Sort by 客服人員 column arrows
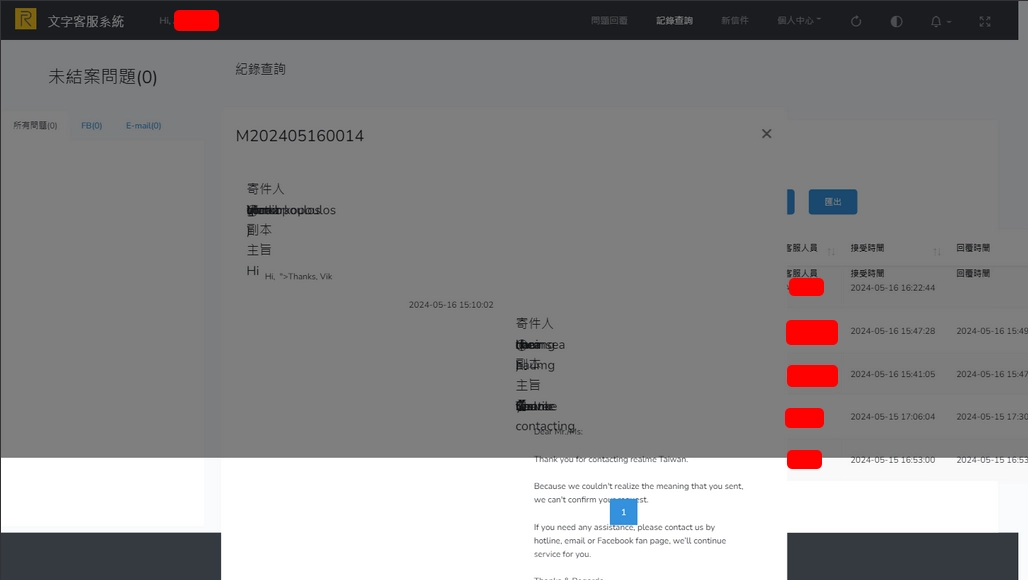The height and width of the screenshot is (580, 1028). tap(831, 252)
